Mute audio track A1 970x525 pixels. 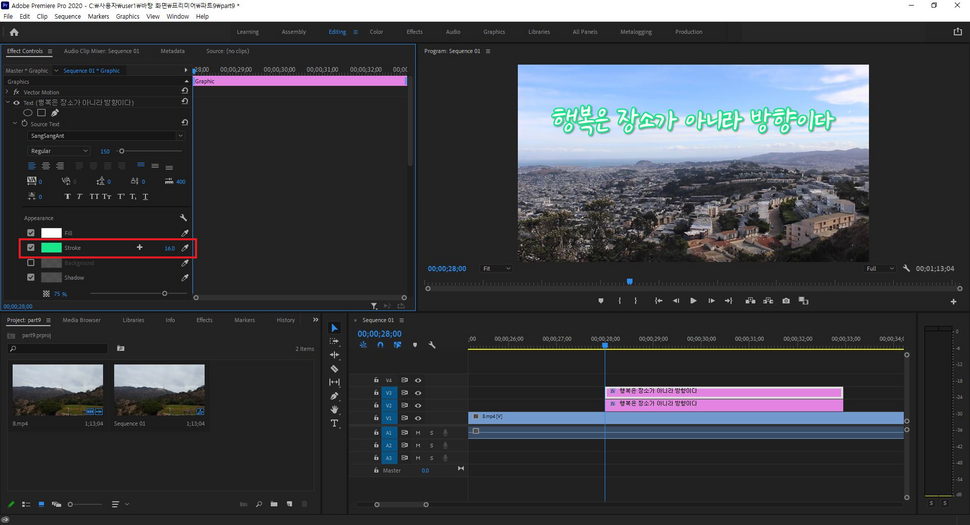coord(418,432)
